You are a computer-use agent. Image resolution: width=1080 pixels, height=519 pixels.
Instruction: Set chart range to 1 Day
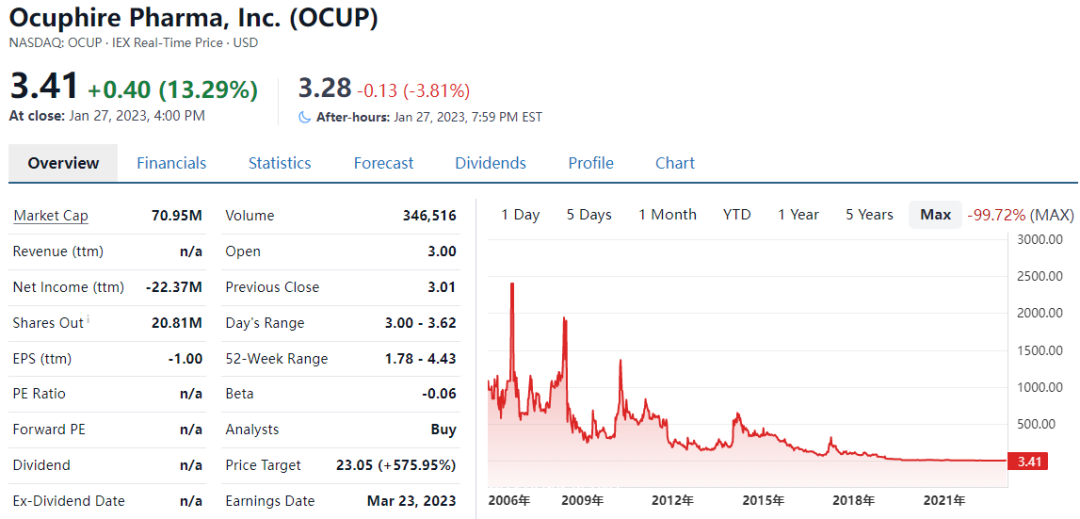[520, 214]
